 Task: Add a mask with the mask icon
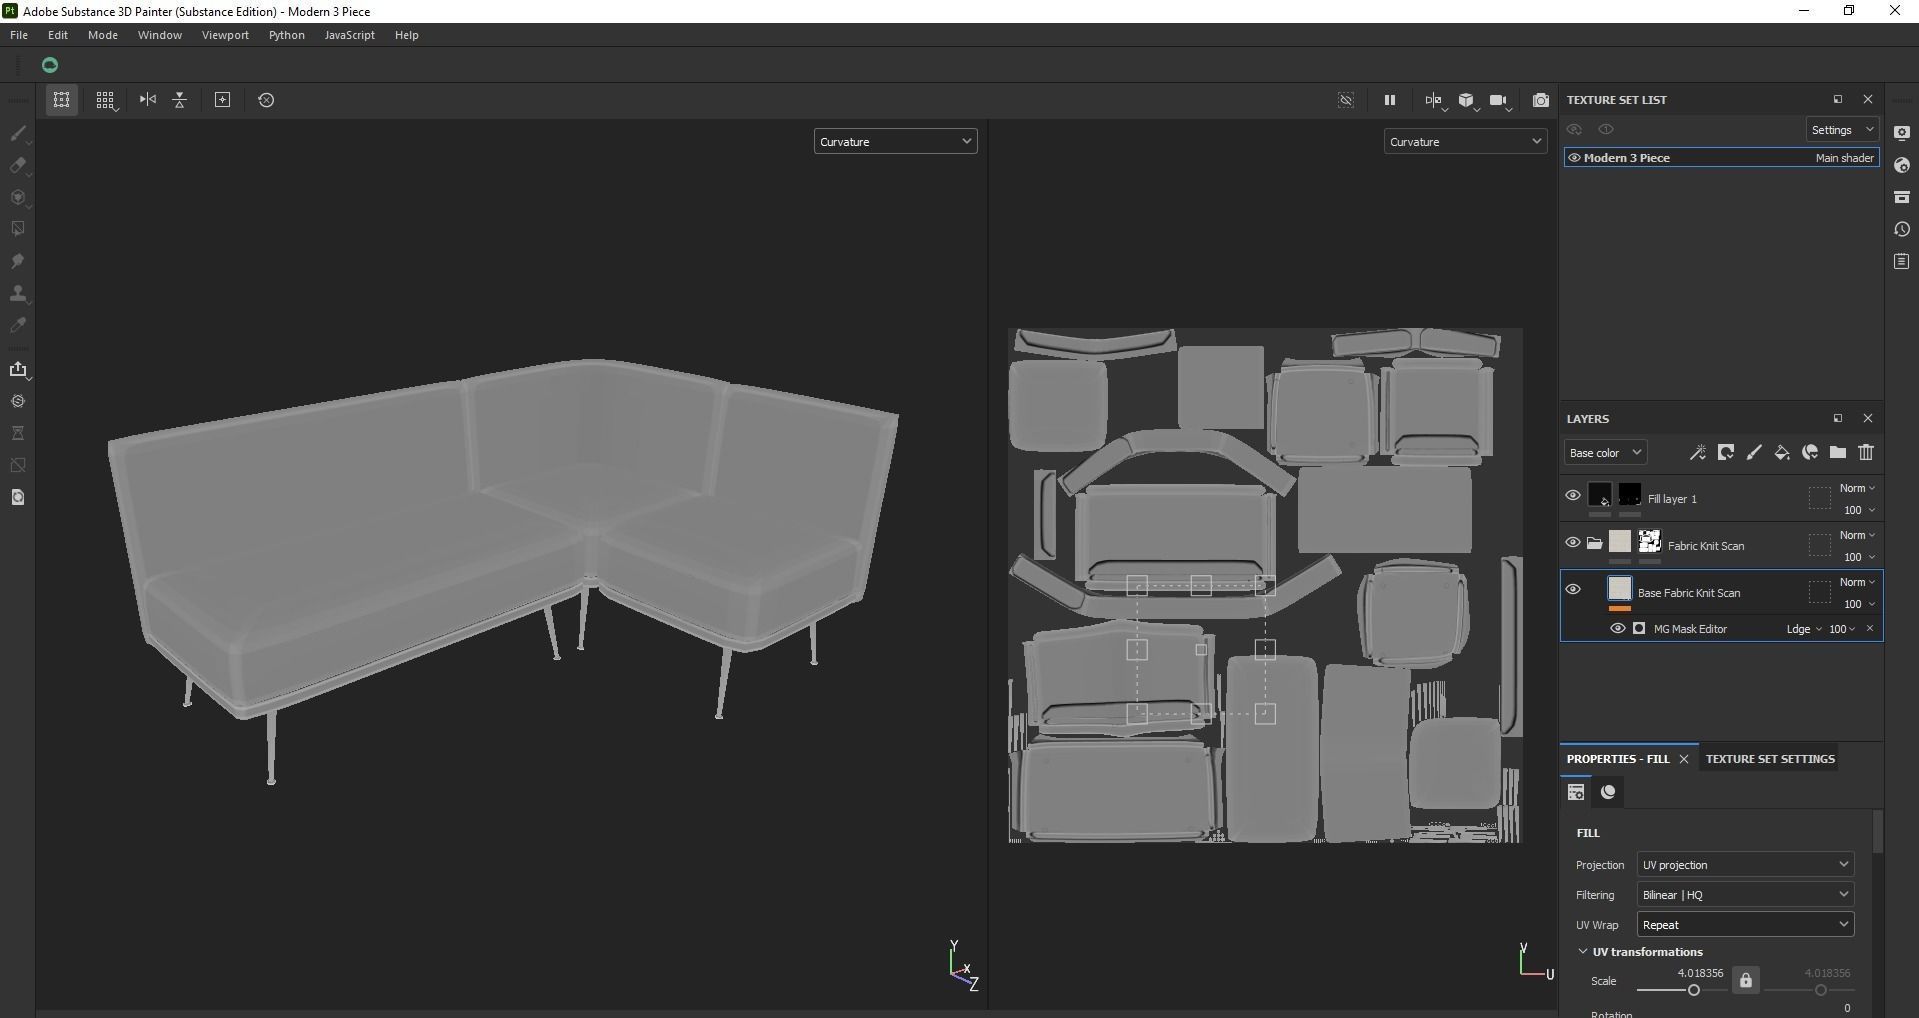[1726, 453]
